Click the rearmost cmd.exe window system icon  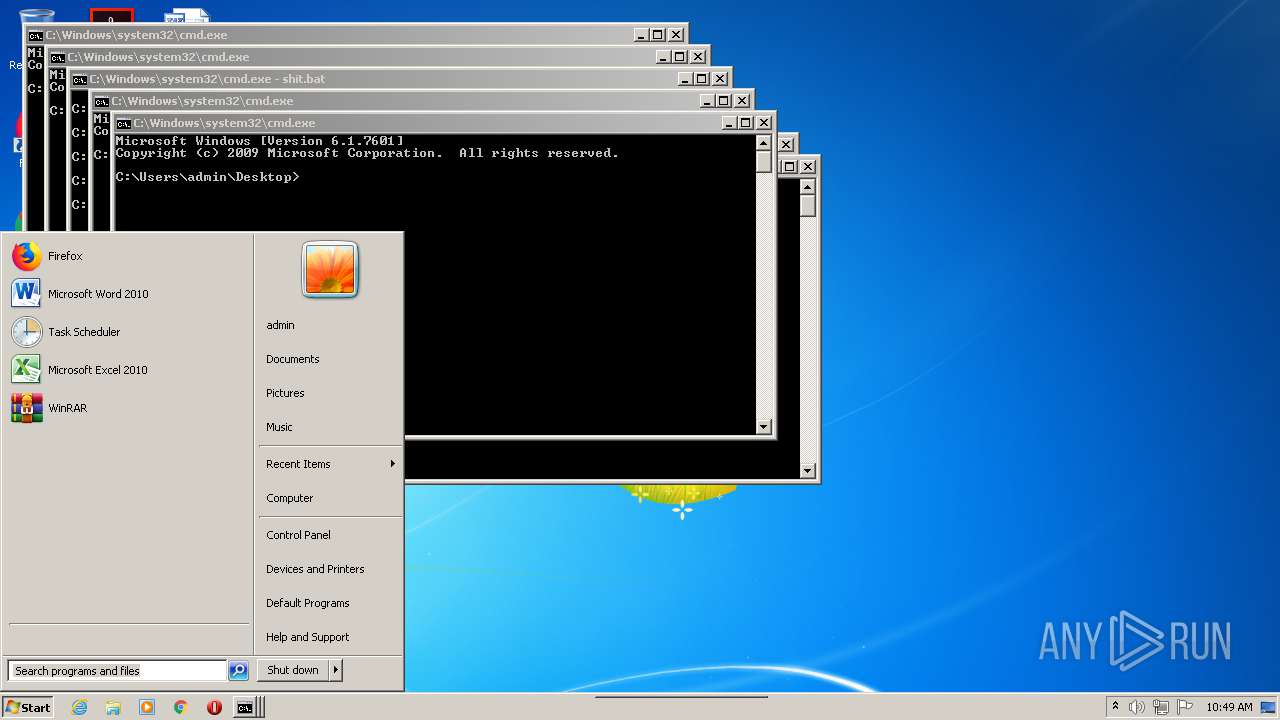pyautogui.click(x=35, y=35)
